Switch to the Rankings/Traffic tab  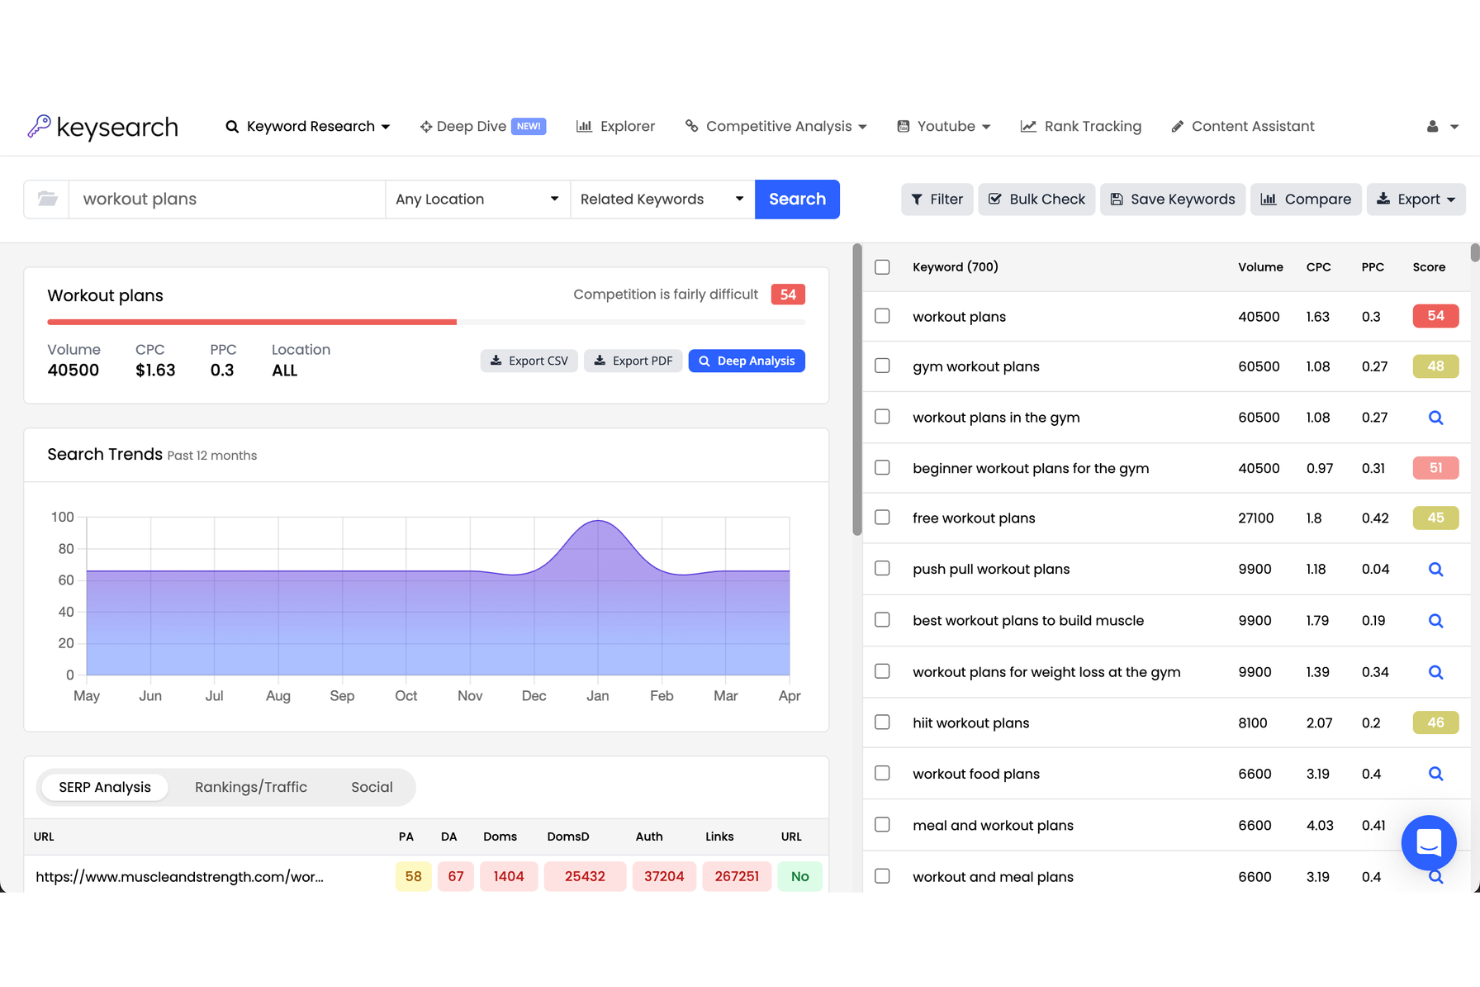click(251, 787)
